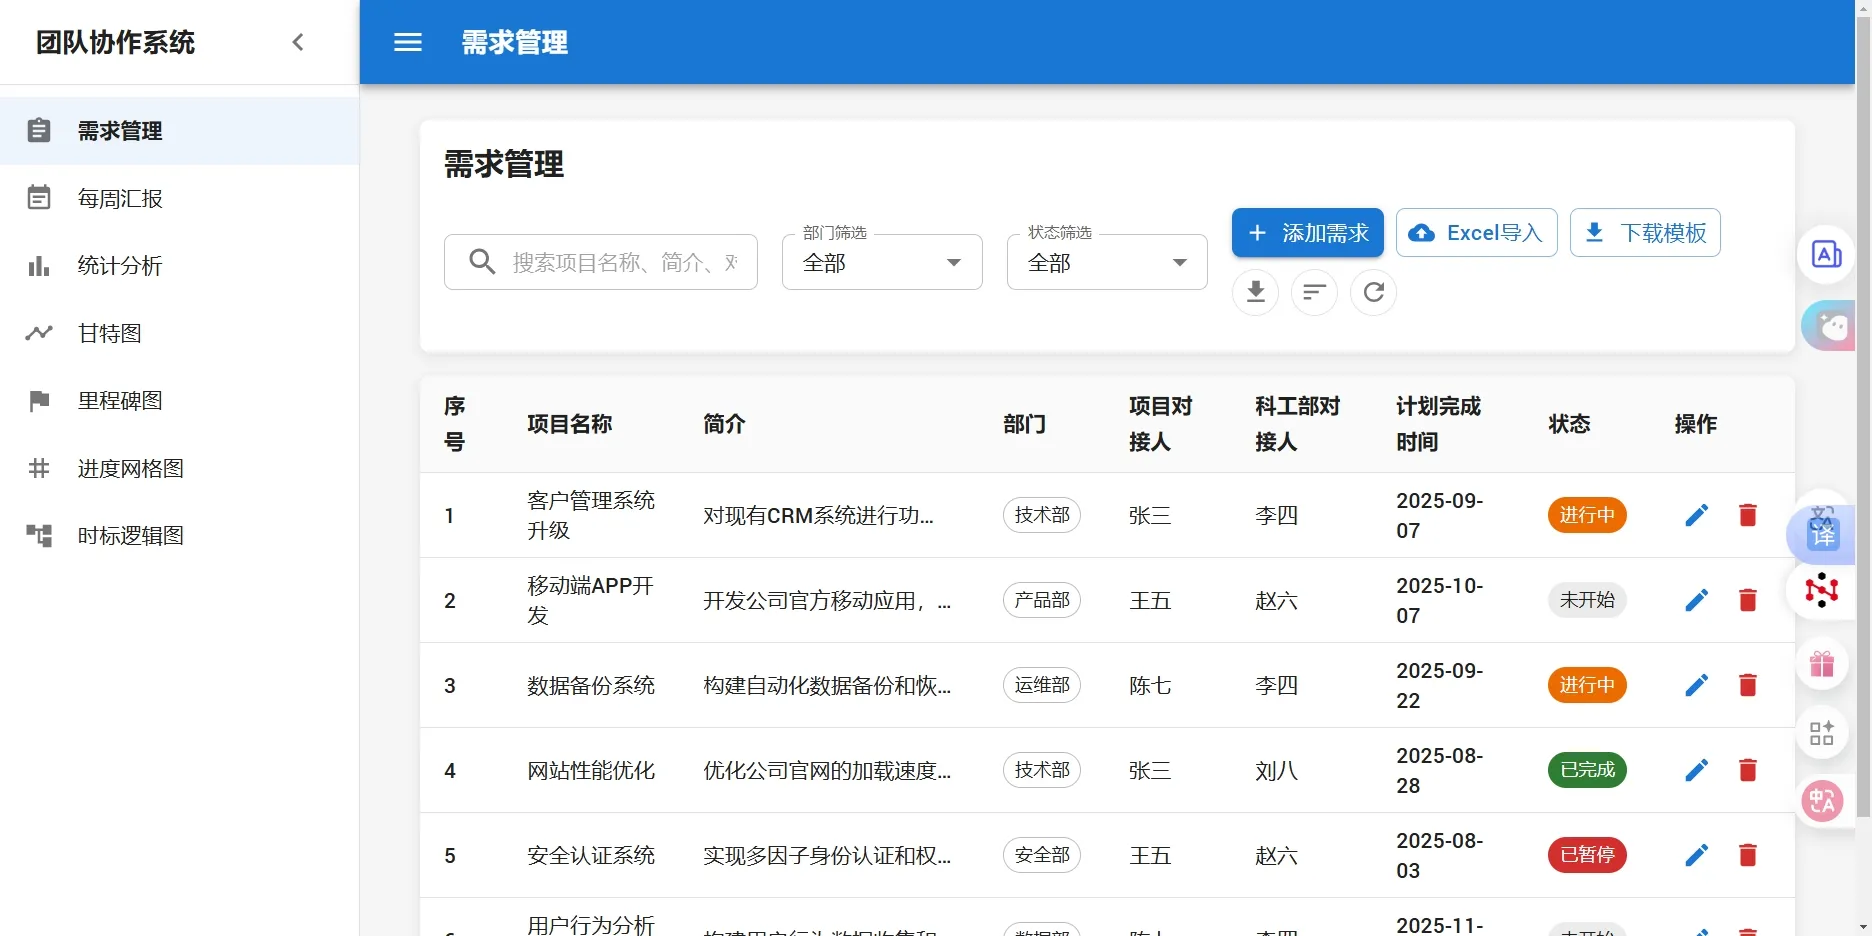This screenshot has height=936, width=1872.
Task: Open 每周汇报 in the sidebar
Action: pyautogui.click(x=120, y=199)
